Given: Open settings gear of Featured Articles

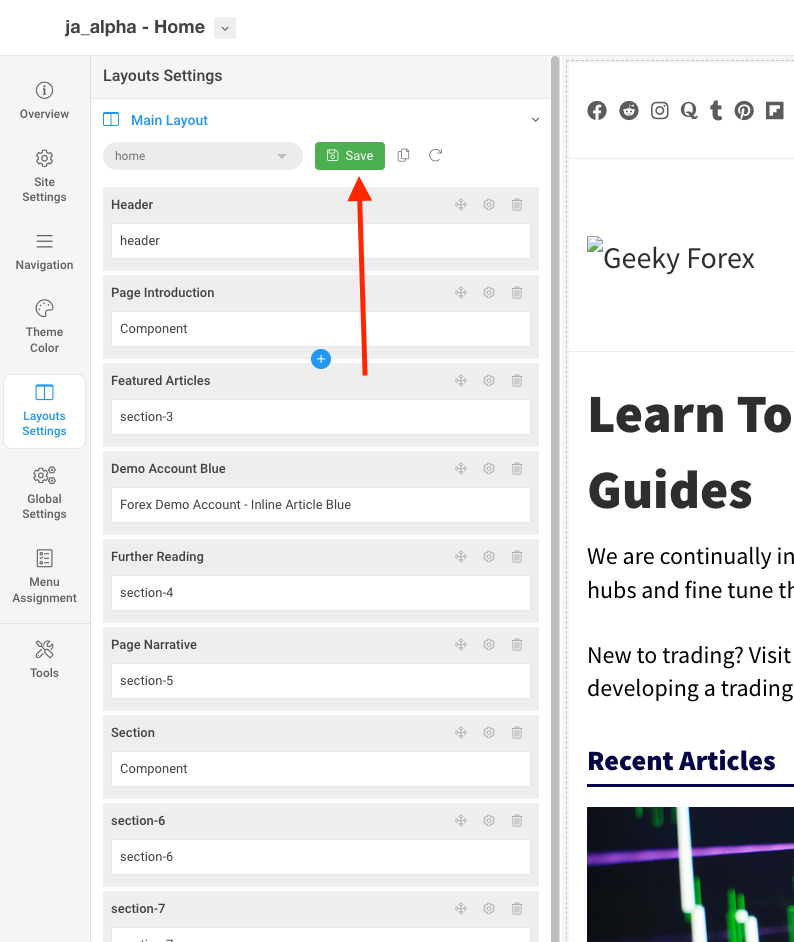Looking at the screenshot, I should coord(489,380).
